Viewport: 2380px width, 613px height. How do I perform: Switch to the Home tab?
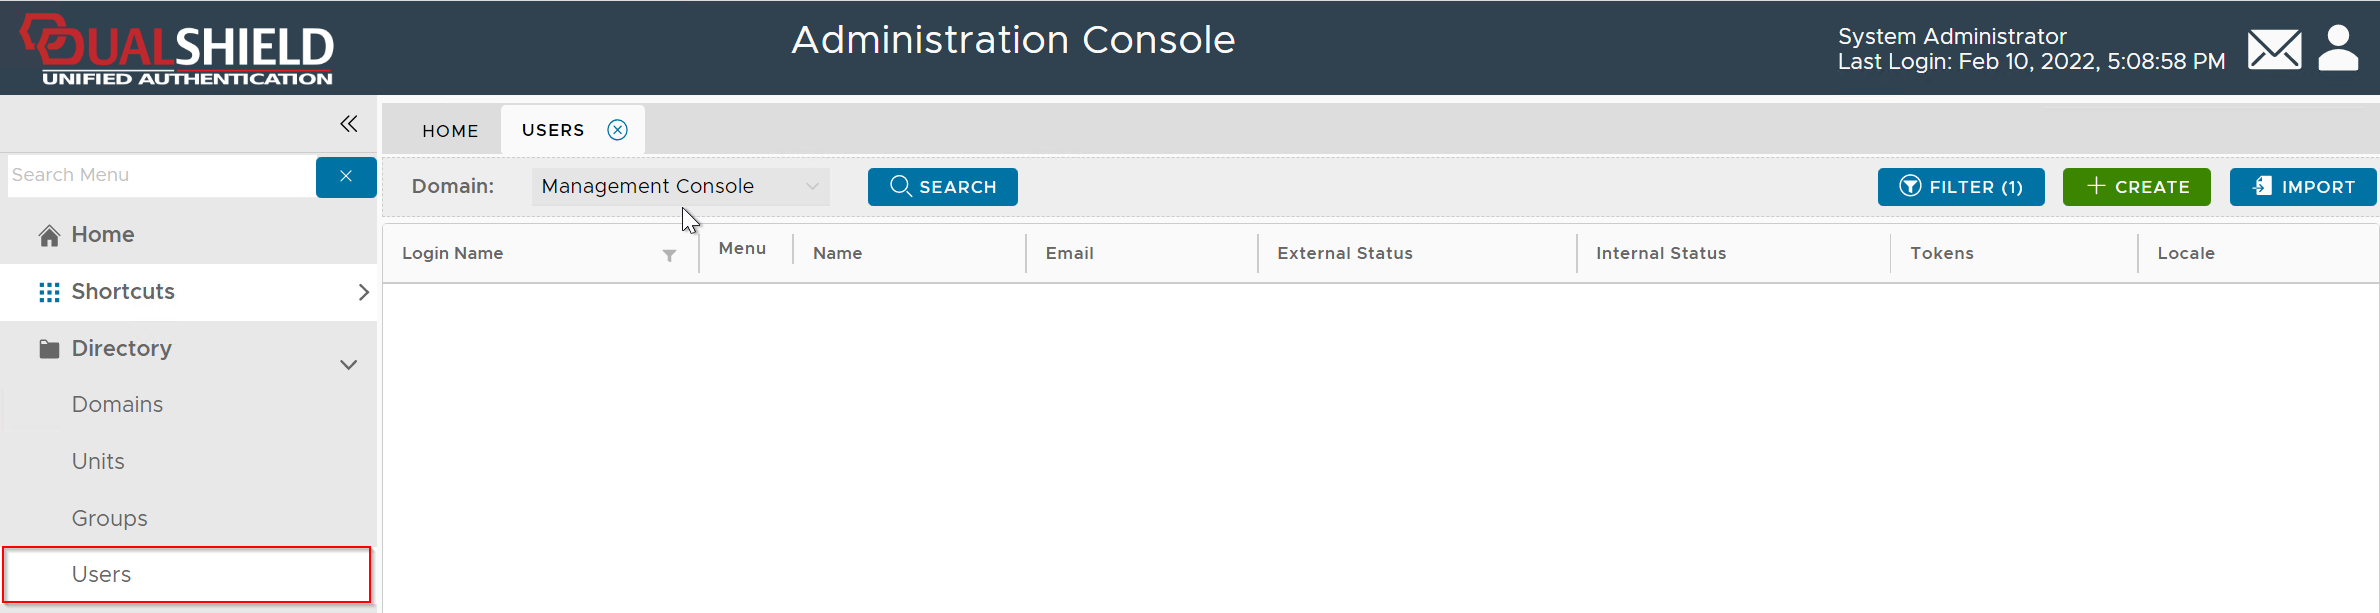click(450, 131)
